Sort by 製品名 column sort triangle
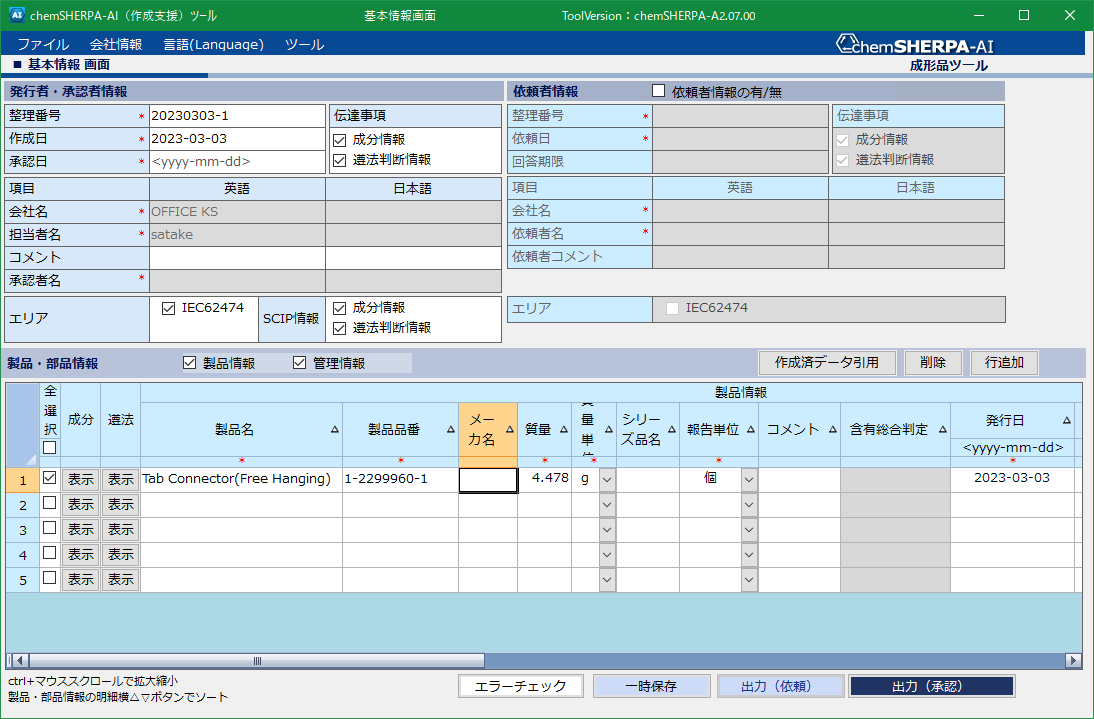Screen dimensions: 1094x719 click(x=334, y=430)
